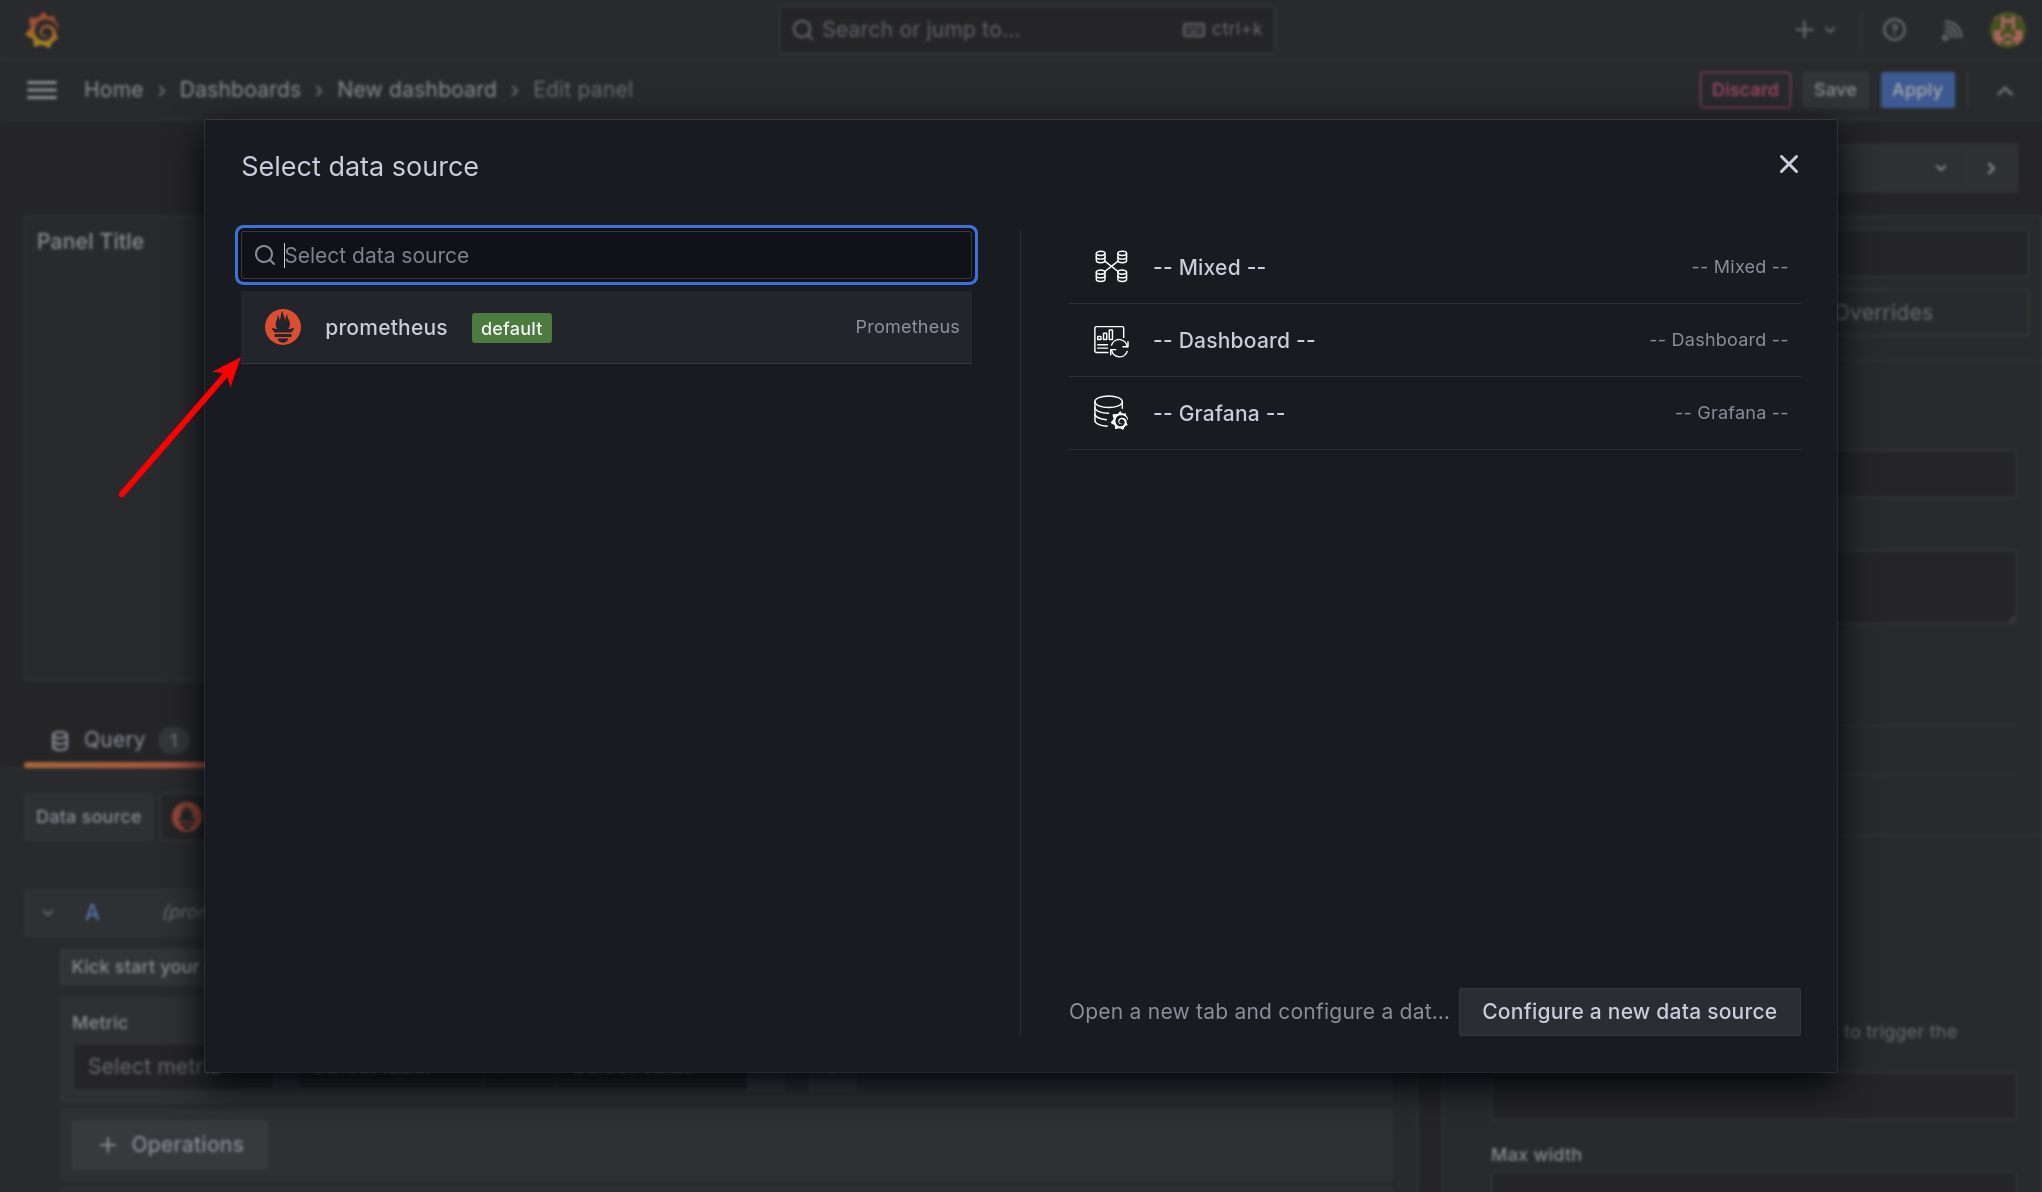This screenshot has width=2042, height=1192.
Task: Collapse query A row chevron
Action: (48, 912)
